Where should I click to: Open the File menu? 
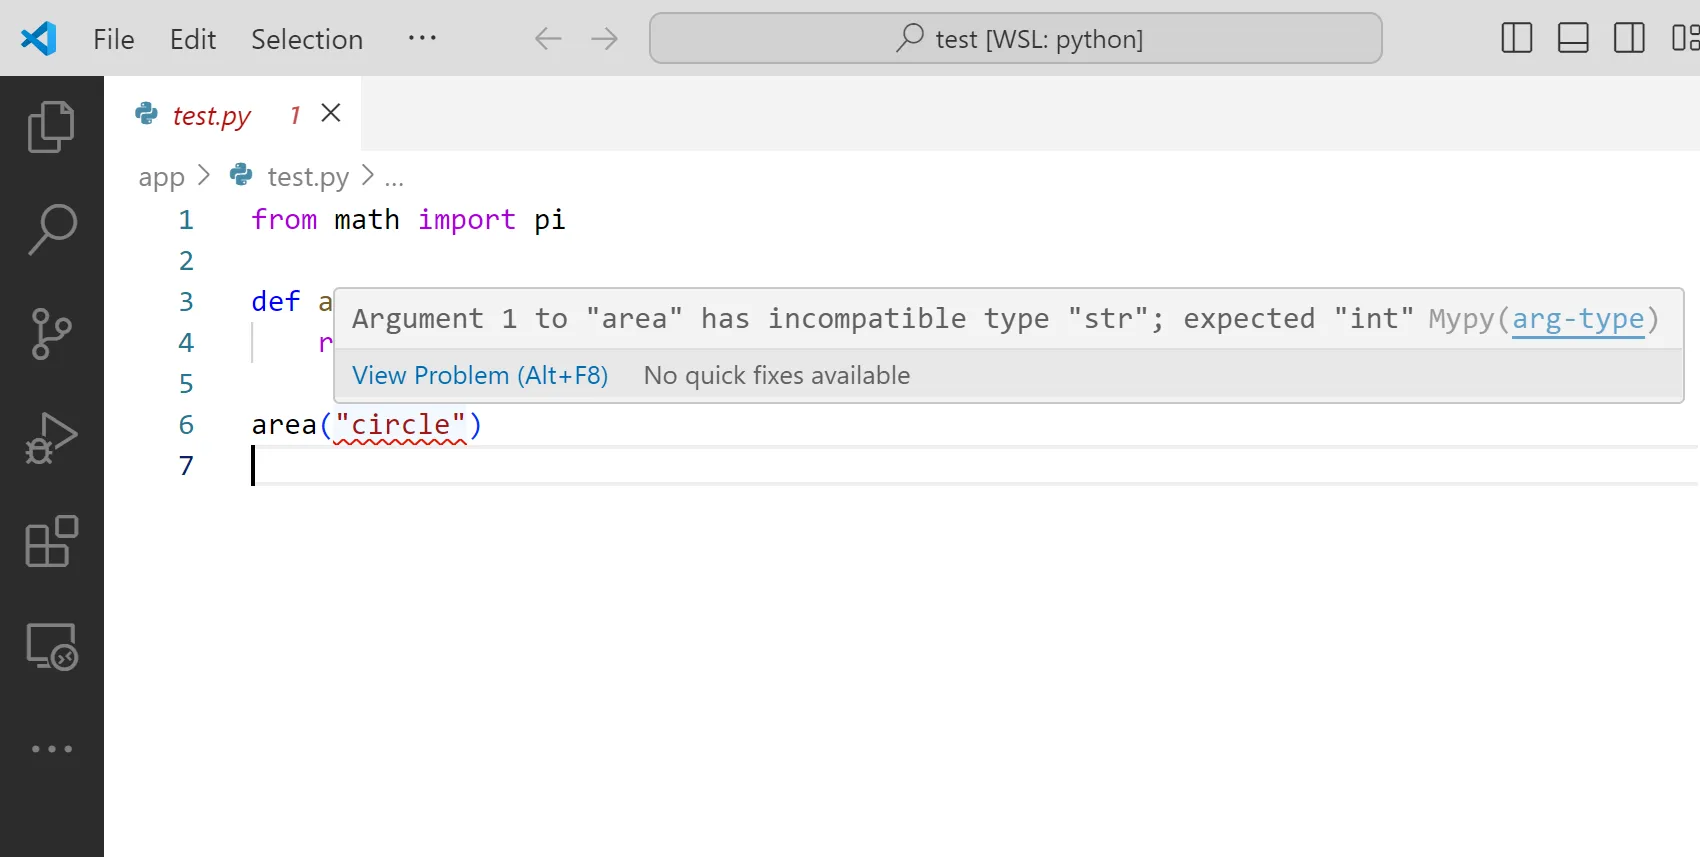coord(113,39)
